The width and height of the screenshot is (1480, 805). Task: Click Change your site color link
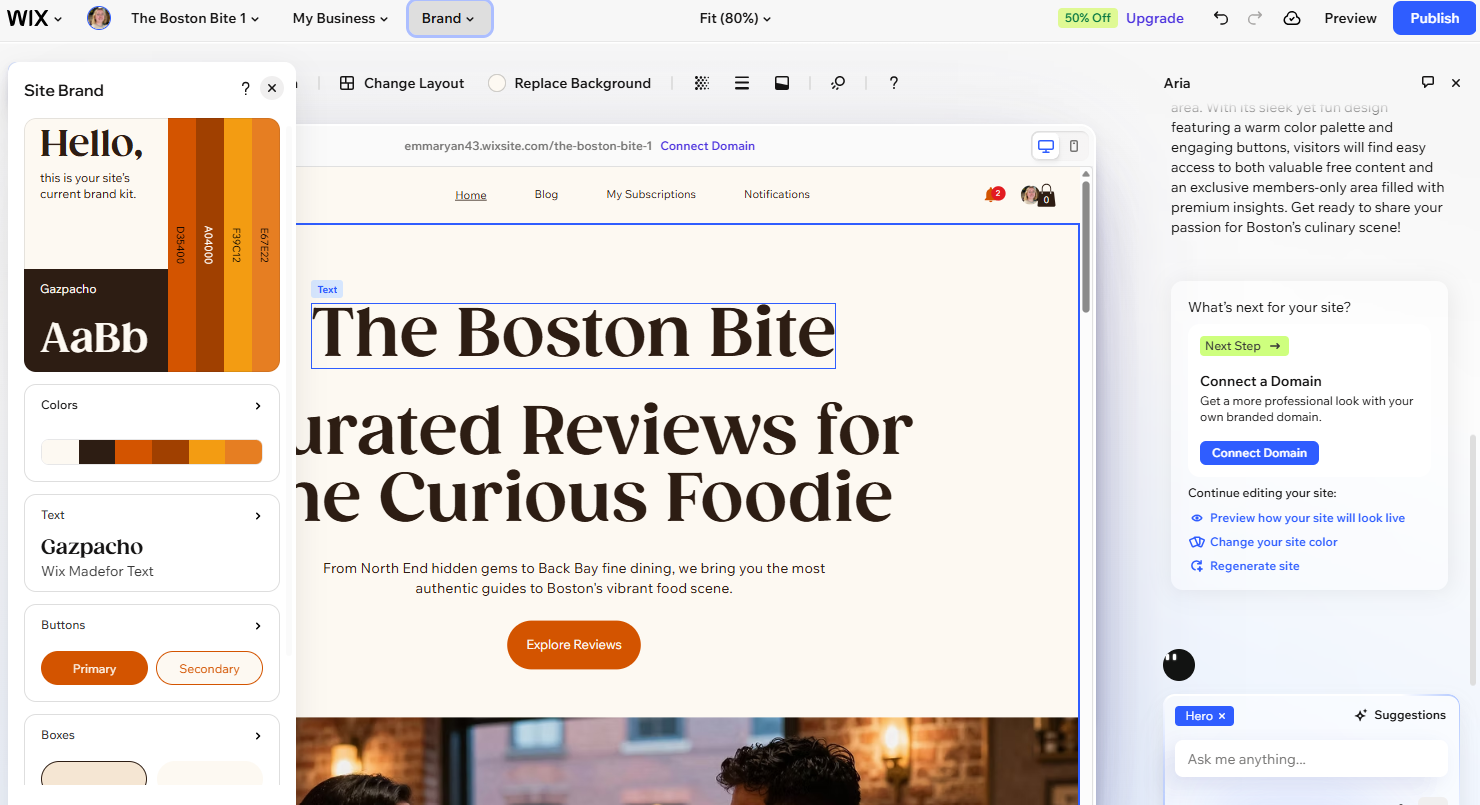1273,542
